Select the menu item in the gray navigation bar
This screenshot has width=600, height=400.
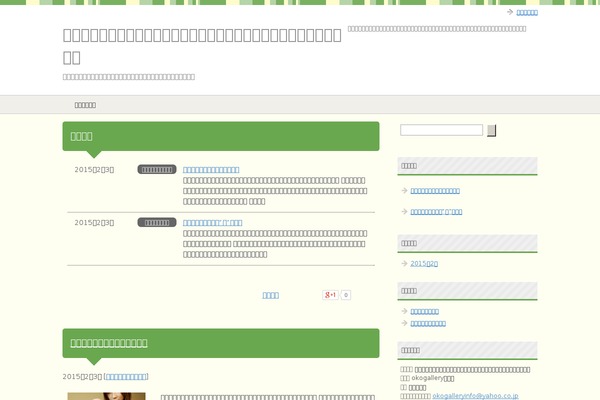[x=85, y=105]
